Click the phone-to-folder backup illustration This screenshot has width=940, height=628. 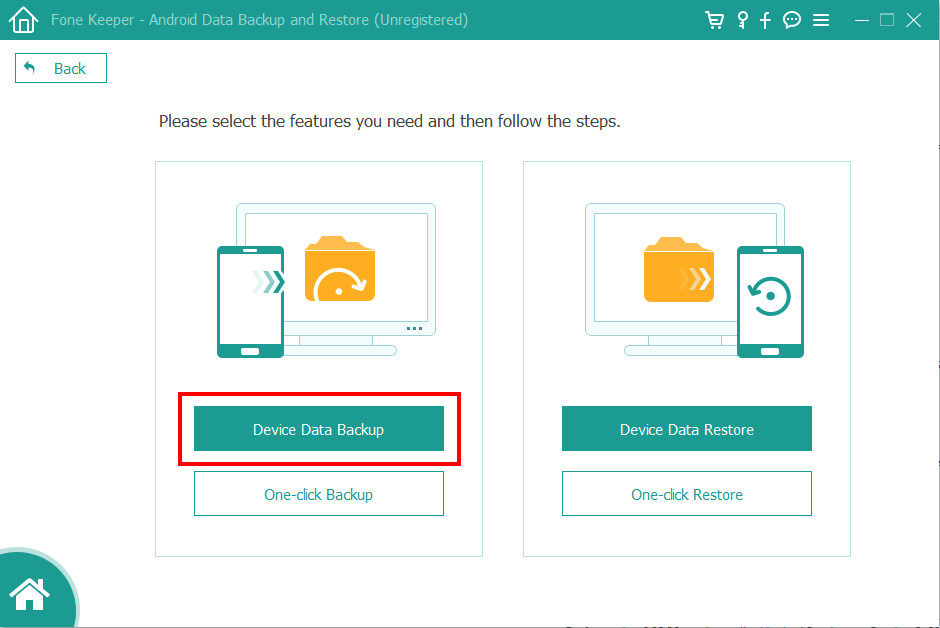pyautogui.click(x=327, y=280)
